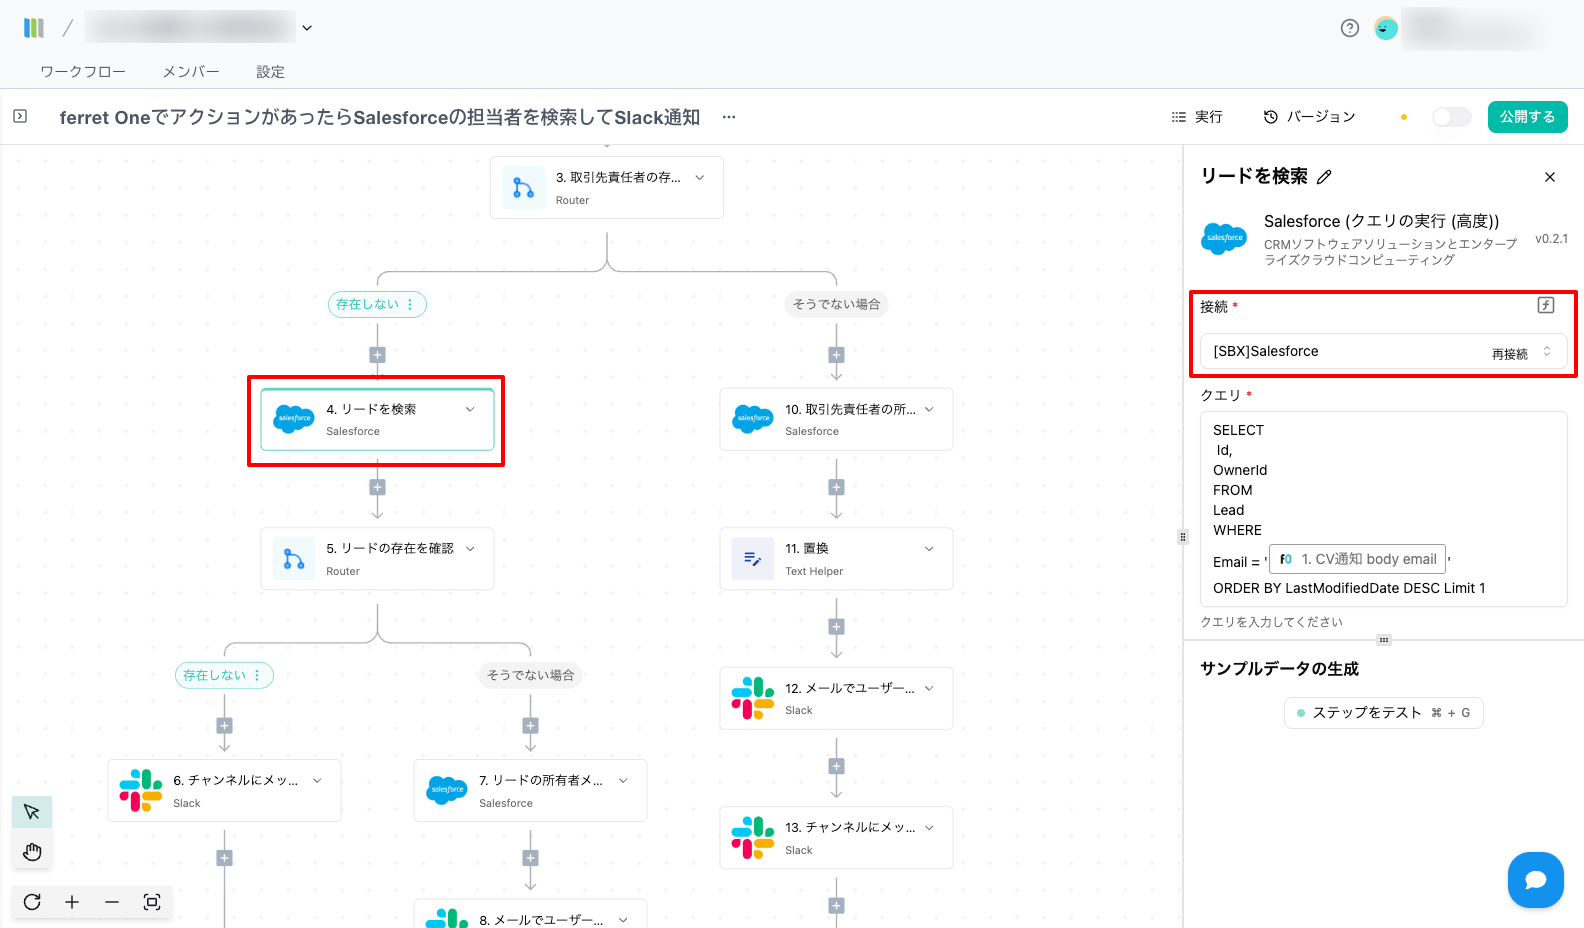Expand the workspace name dropdown
This screenshot has height=928, width=1584.
click(x=307, y=28)
